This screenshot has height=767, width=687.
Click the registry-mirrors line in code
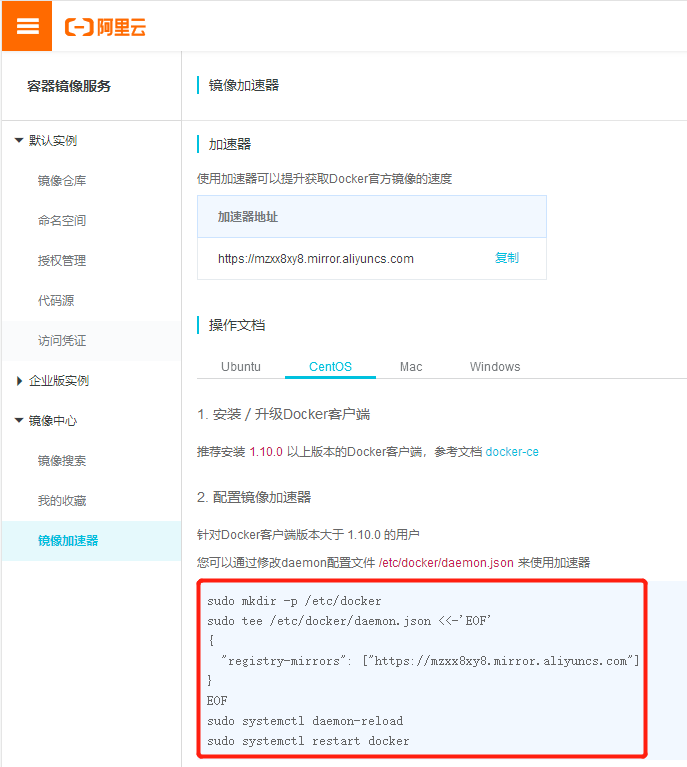tap(430, 661)
